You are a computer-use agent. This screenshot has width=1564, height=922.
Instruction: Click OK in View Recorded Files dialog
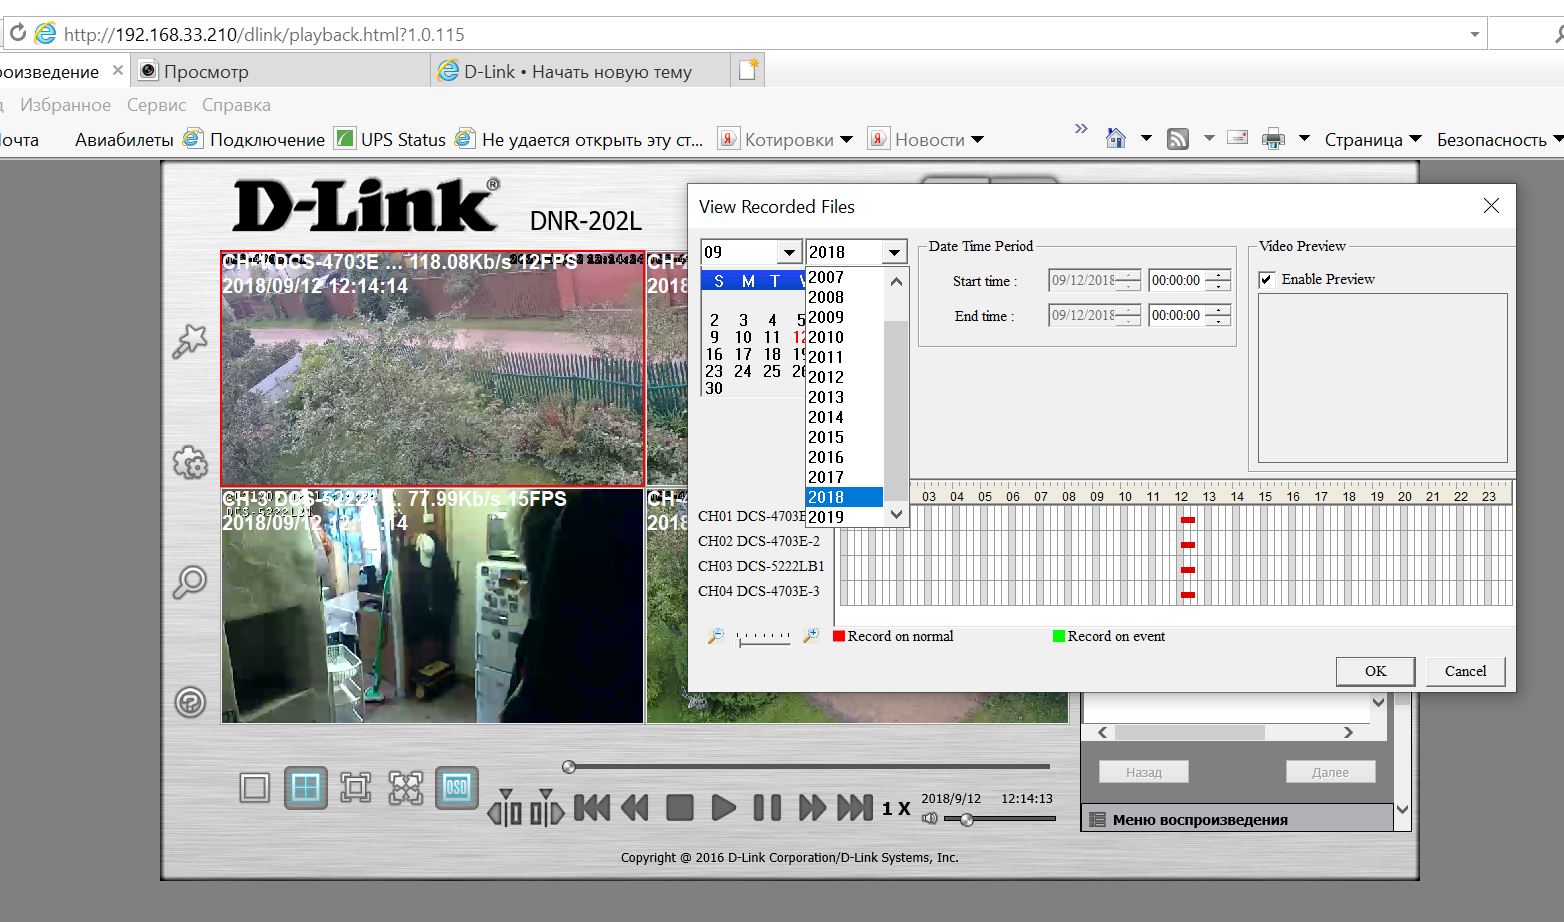tap(1376, 671)
